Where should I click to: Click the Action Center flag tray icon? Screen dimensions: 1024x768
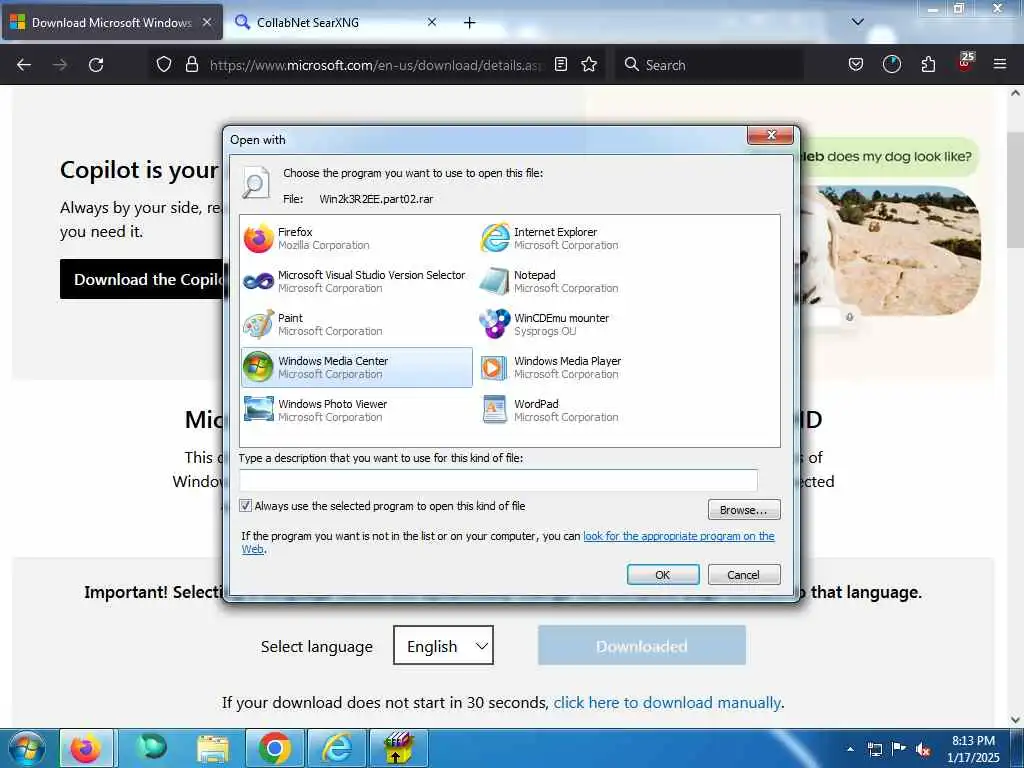tap(899, 749)
